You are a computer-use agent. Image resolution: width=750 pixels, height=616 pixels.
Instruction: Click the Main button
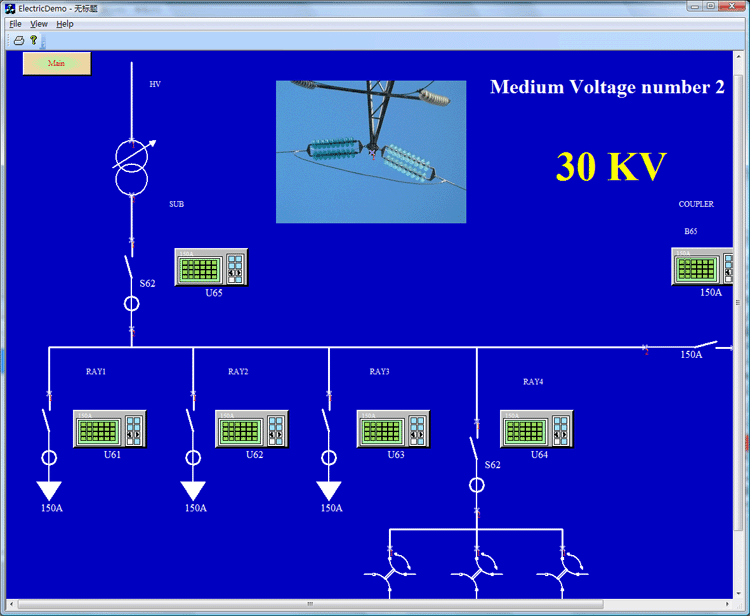57,63
